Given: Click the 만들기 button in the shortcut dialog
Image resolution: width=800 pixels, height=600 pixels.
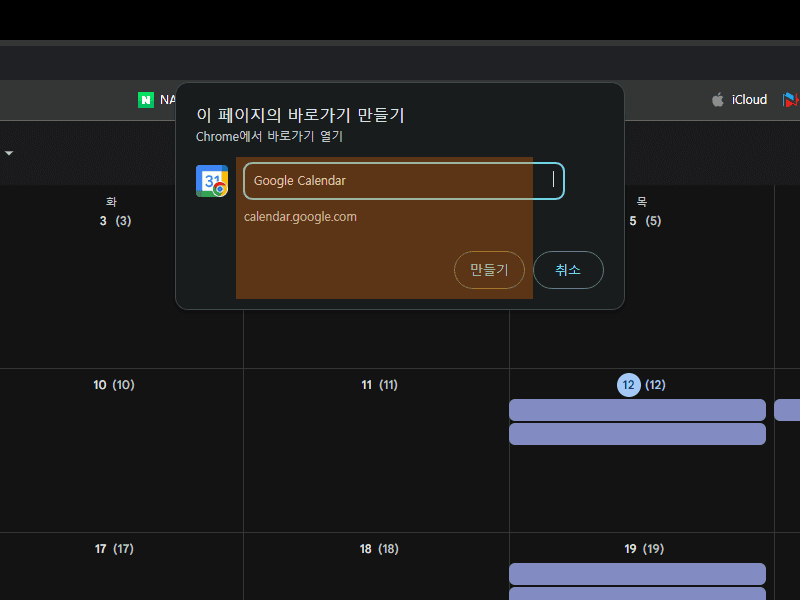Looking at the screenshot, I should point(489,270).
